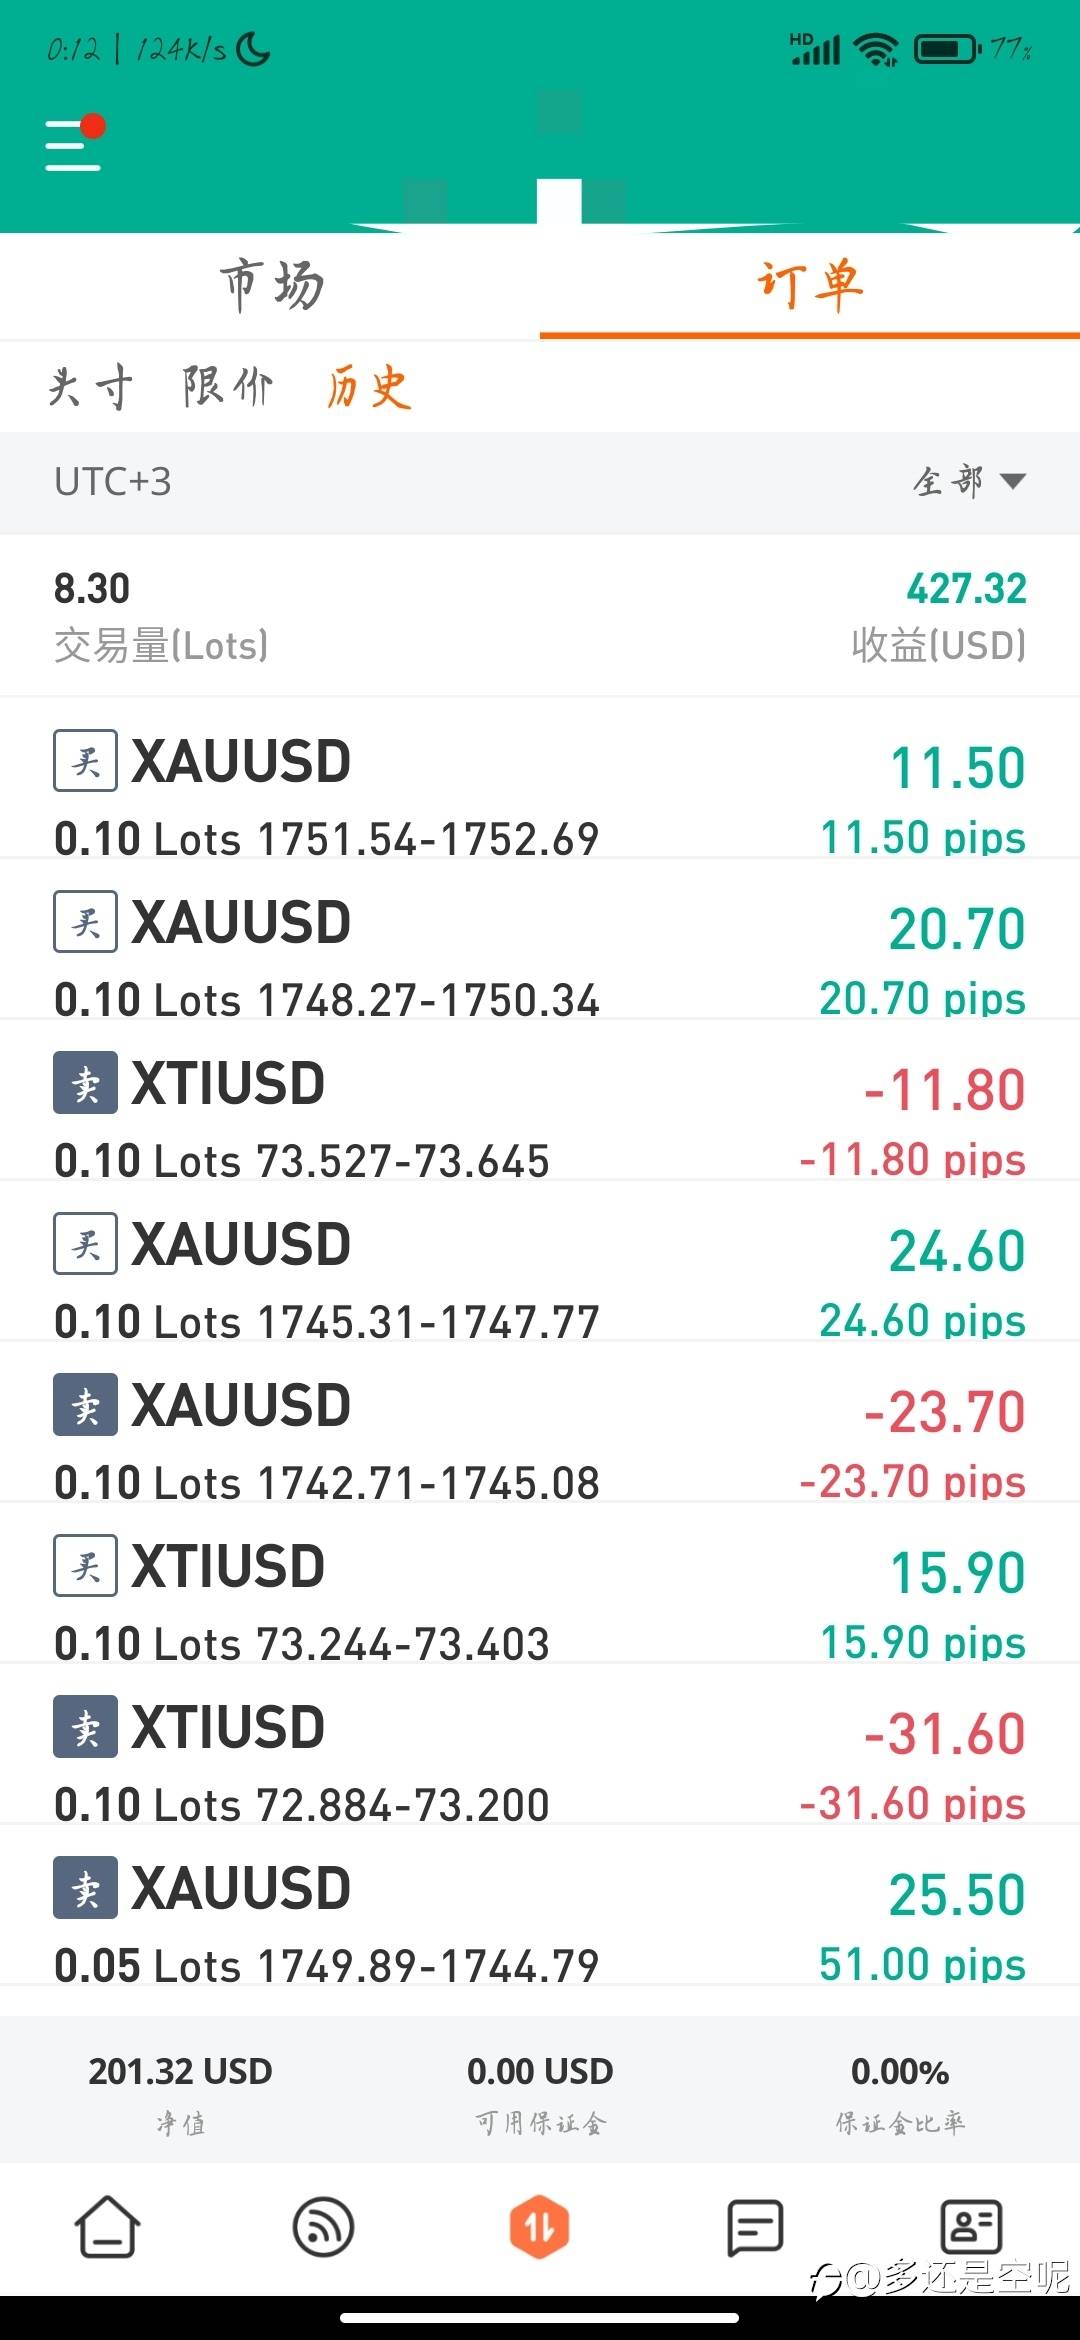Viewport: 1080px width, 2340px height.
Task: Click the dropdown arrow next to 全部
Action: 1012,482
